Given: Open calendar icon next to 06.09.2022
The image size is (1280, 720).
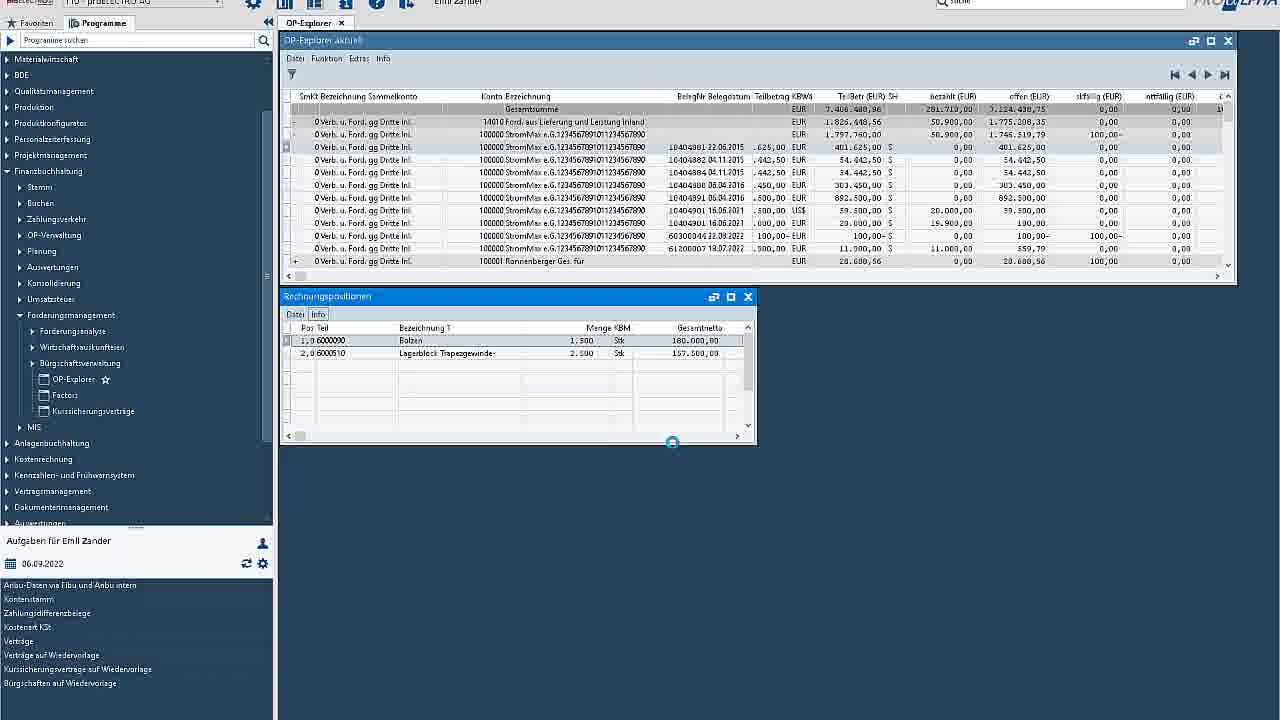Looking at the screenshot, I should pyautogui.click(x=10, y=564).
